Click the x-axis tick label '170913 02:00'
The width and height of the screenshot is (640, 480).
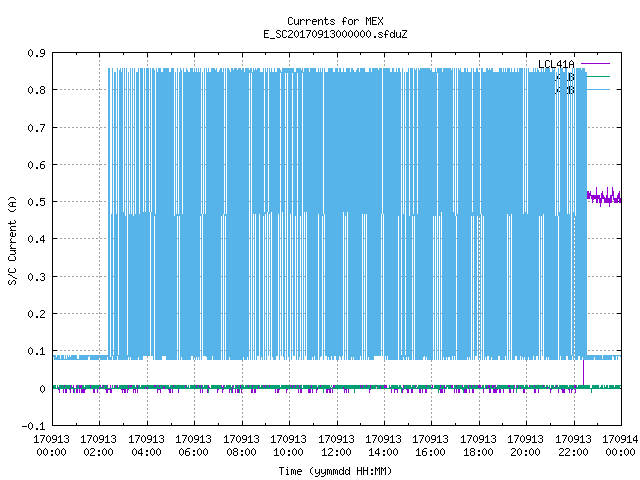(x=98, y=446)
